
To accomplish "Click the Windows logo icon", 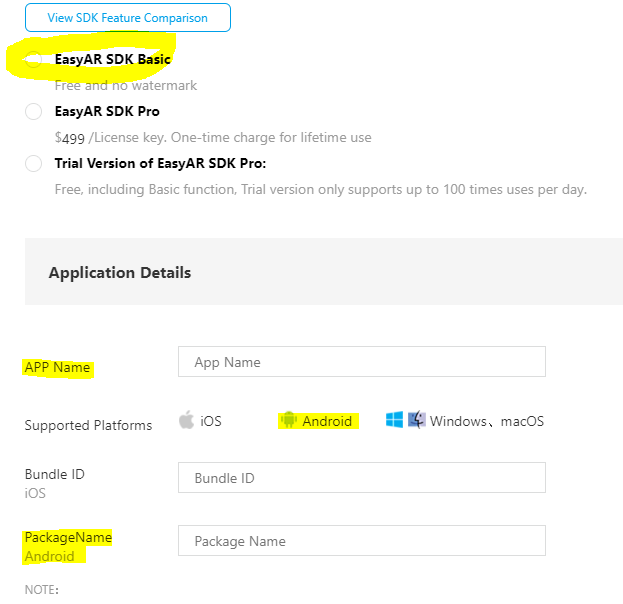I will pyautogui.click(x=395, y=420).
